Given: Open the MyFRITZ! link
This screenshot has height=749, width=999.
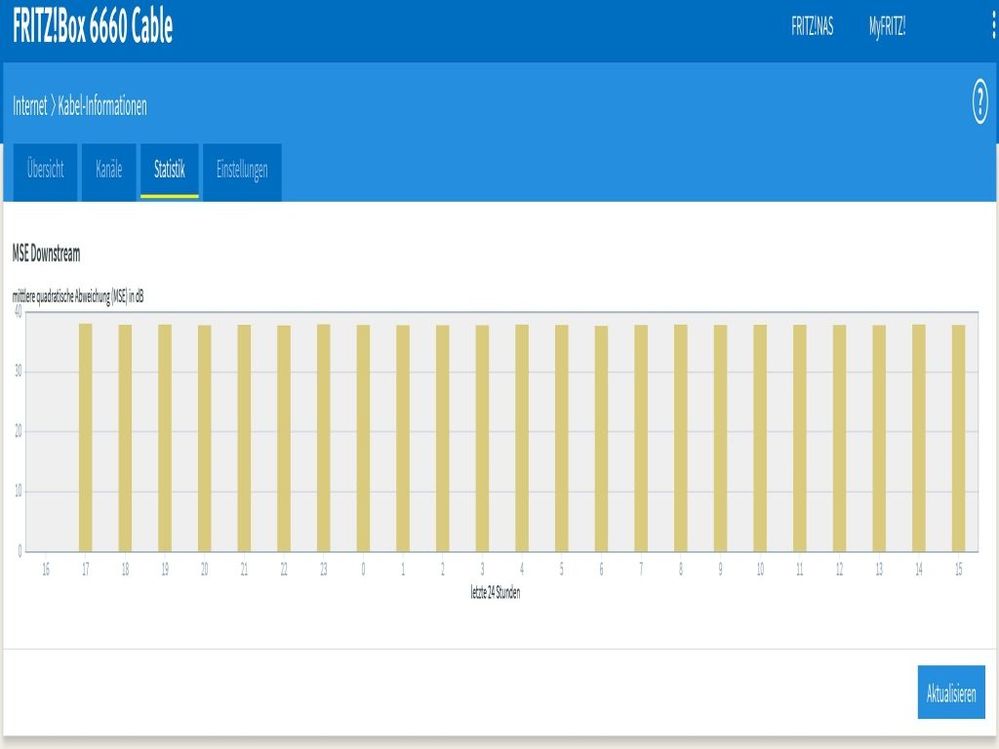Looking at the screenshot, I should click(887, 27).
